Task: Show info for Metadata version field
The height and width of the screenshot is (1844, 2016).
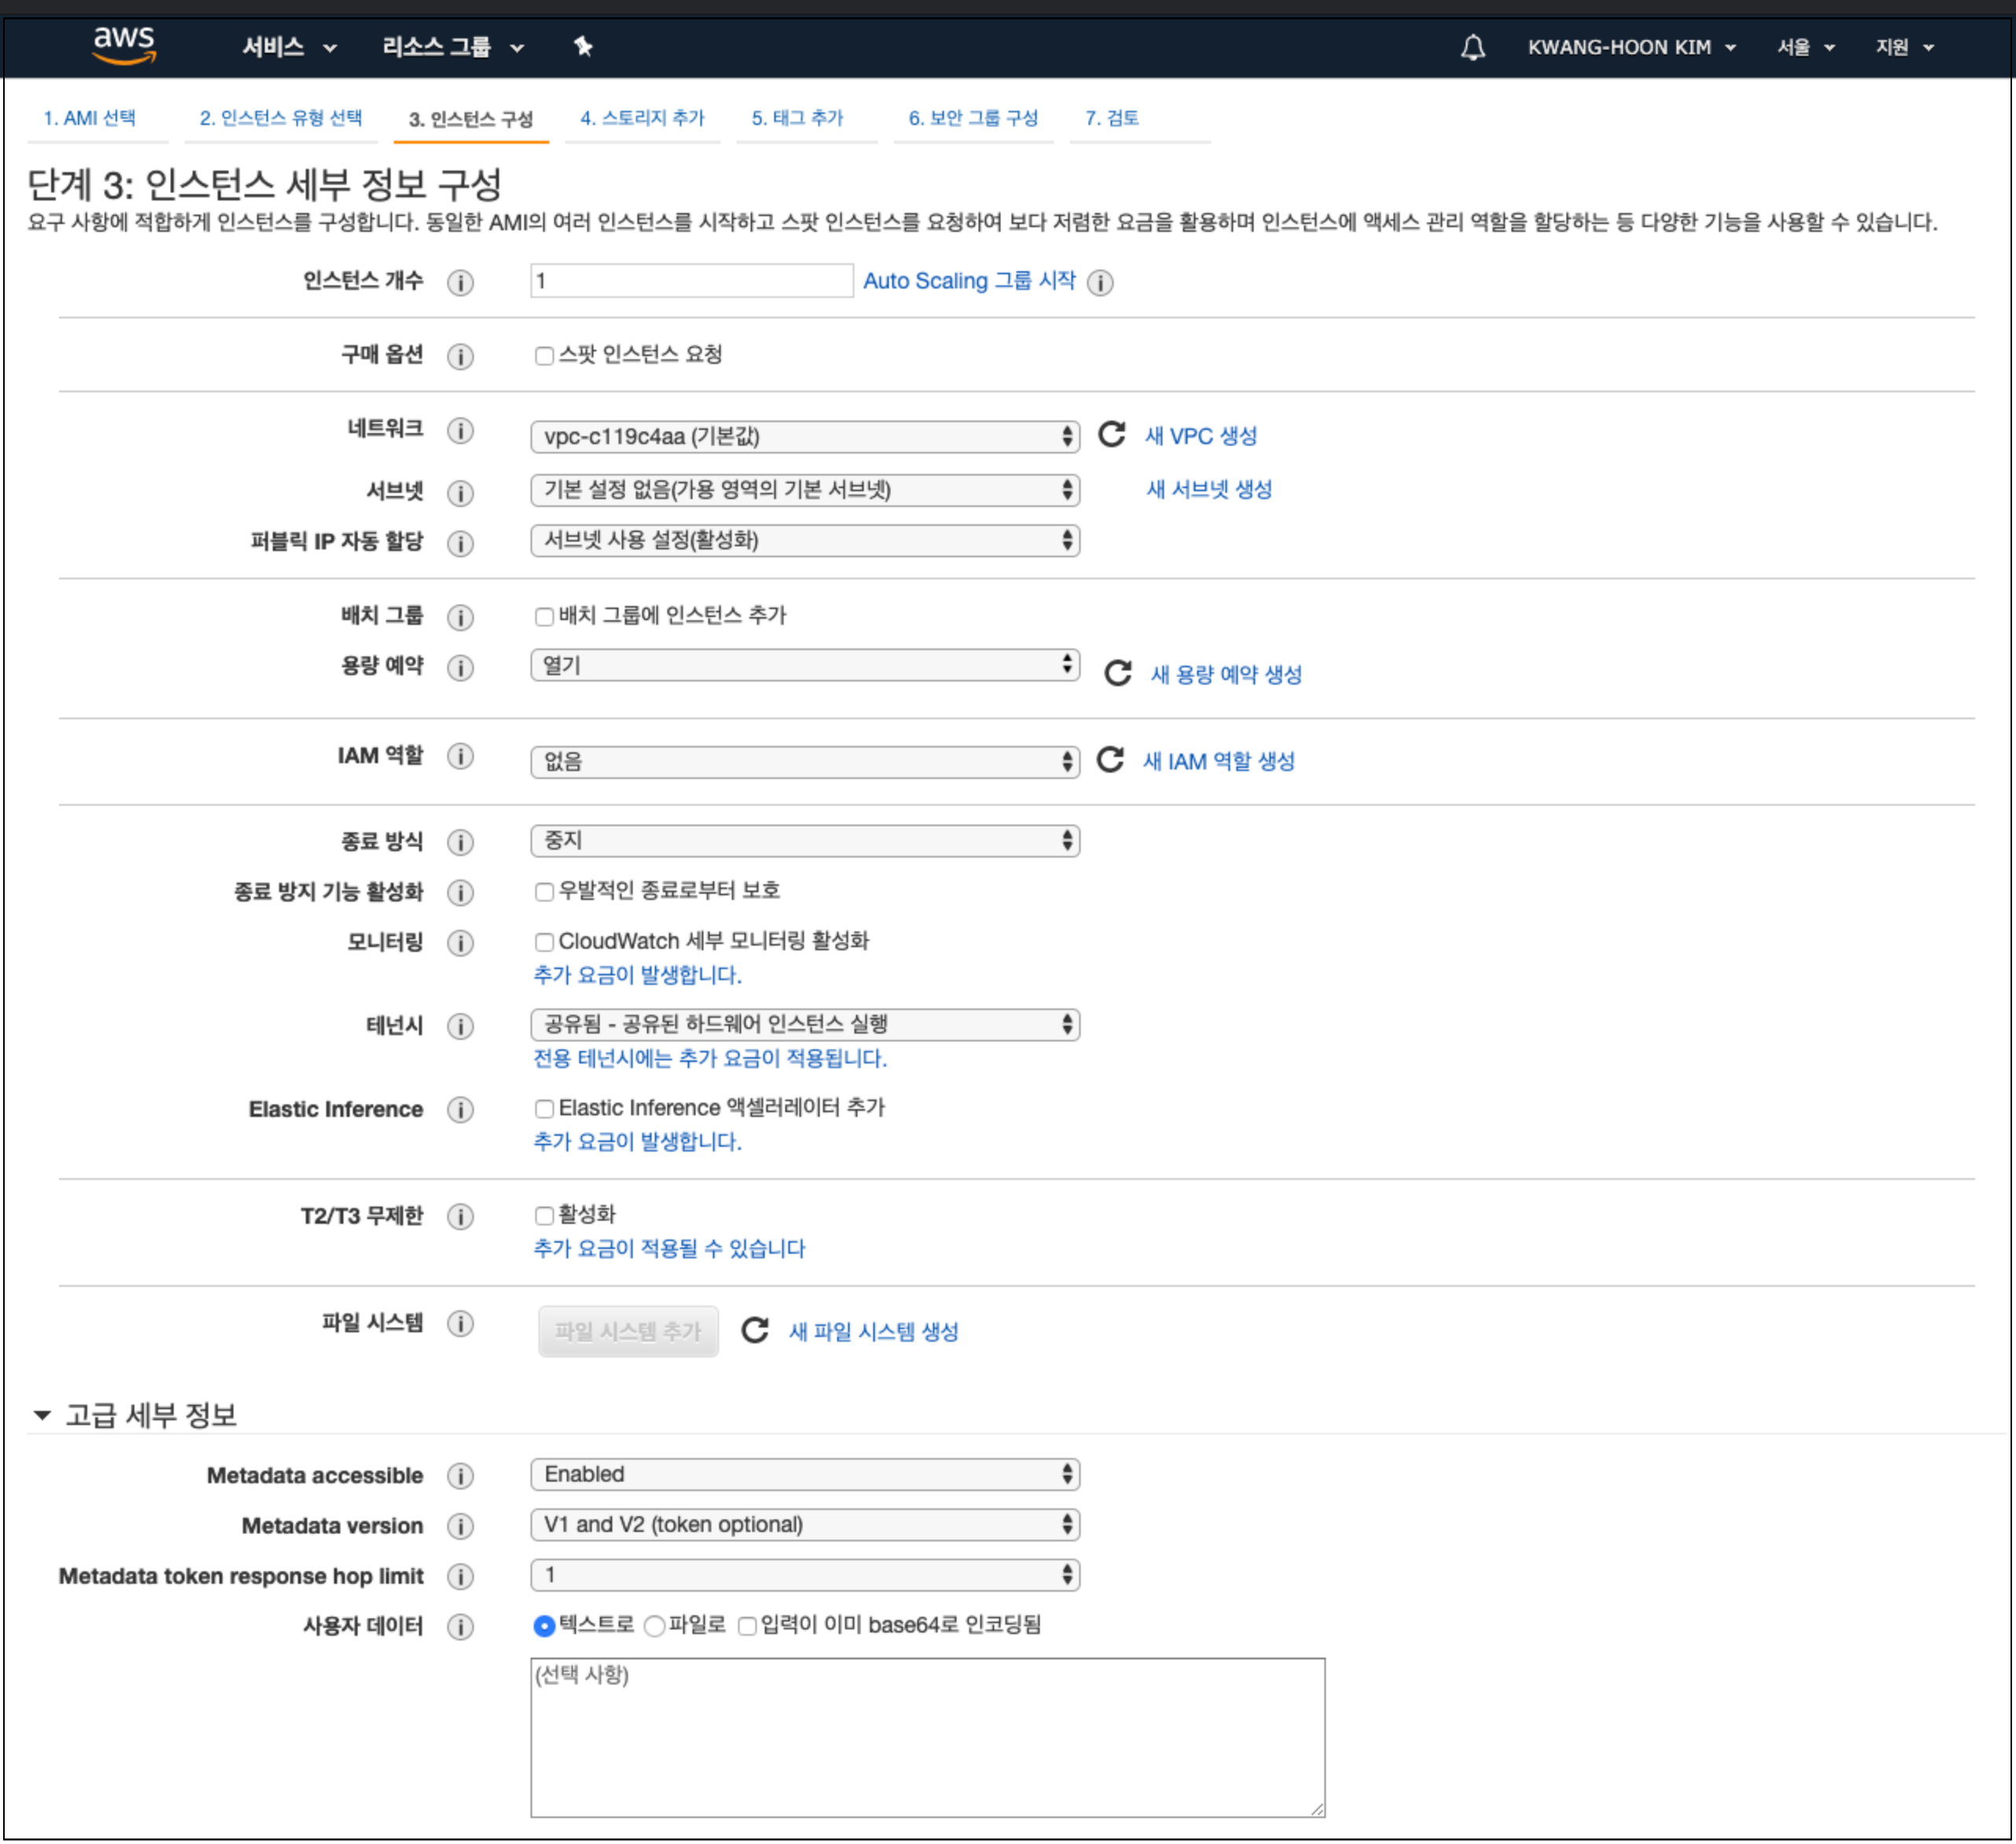Action: coord(460,1526)
